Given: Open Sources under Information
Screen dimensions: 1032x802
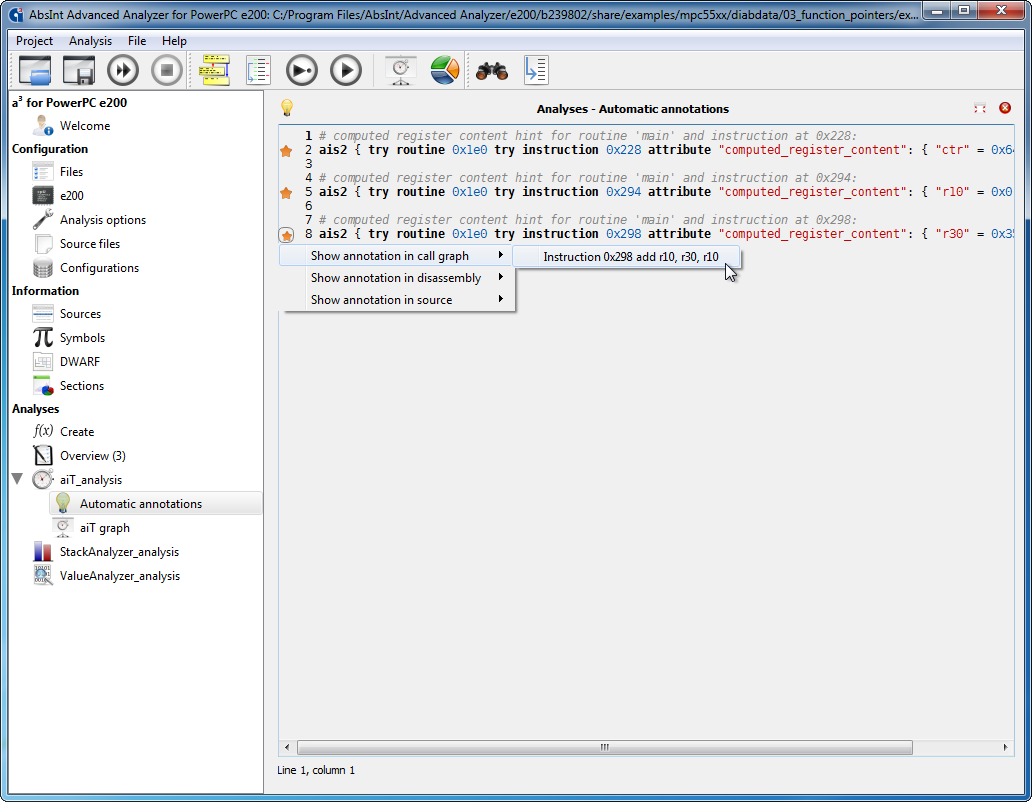Looking at the screenshot, I should point(80,314).
